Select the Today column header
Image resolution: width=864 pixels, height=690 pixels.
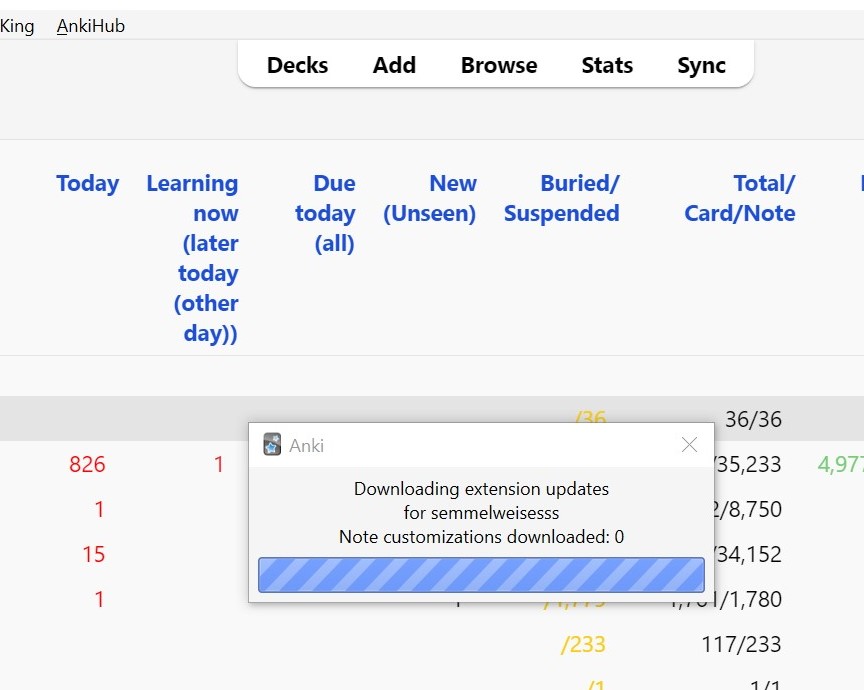[x=87, y=184]
